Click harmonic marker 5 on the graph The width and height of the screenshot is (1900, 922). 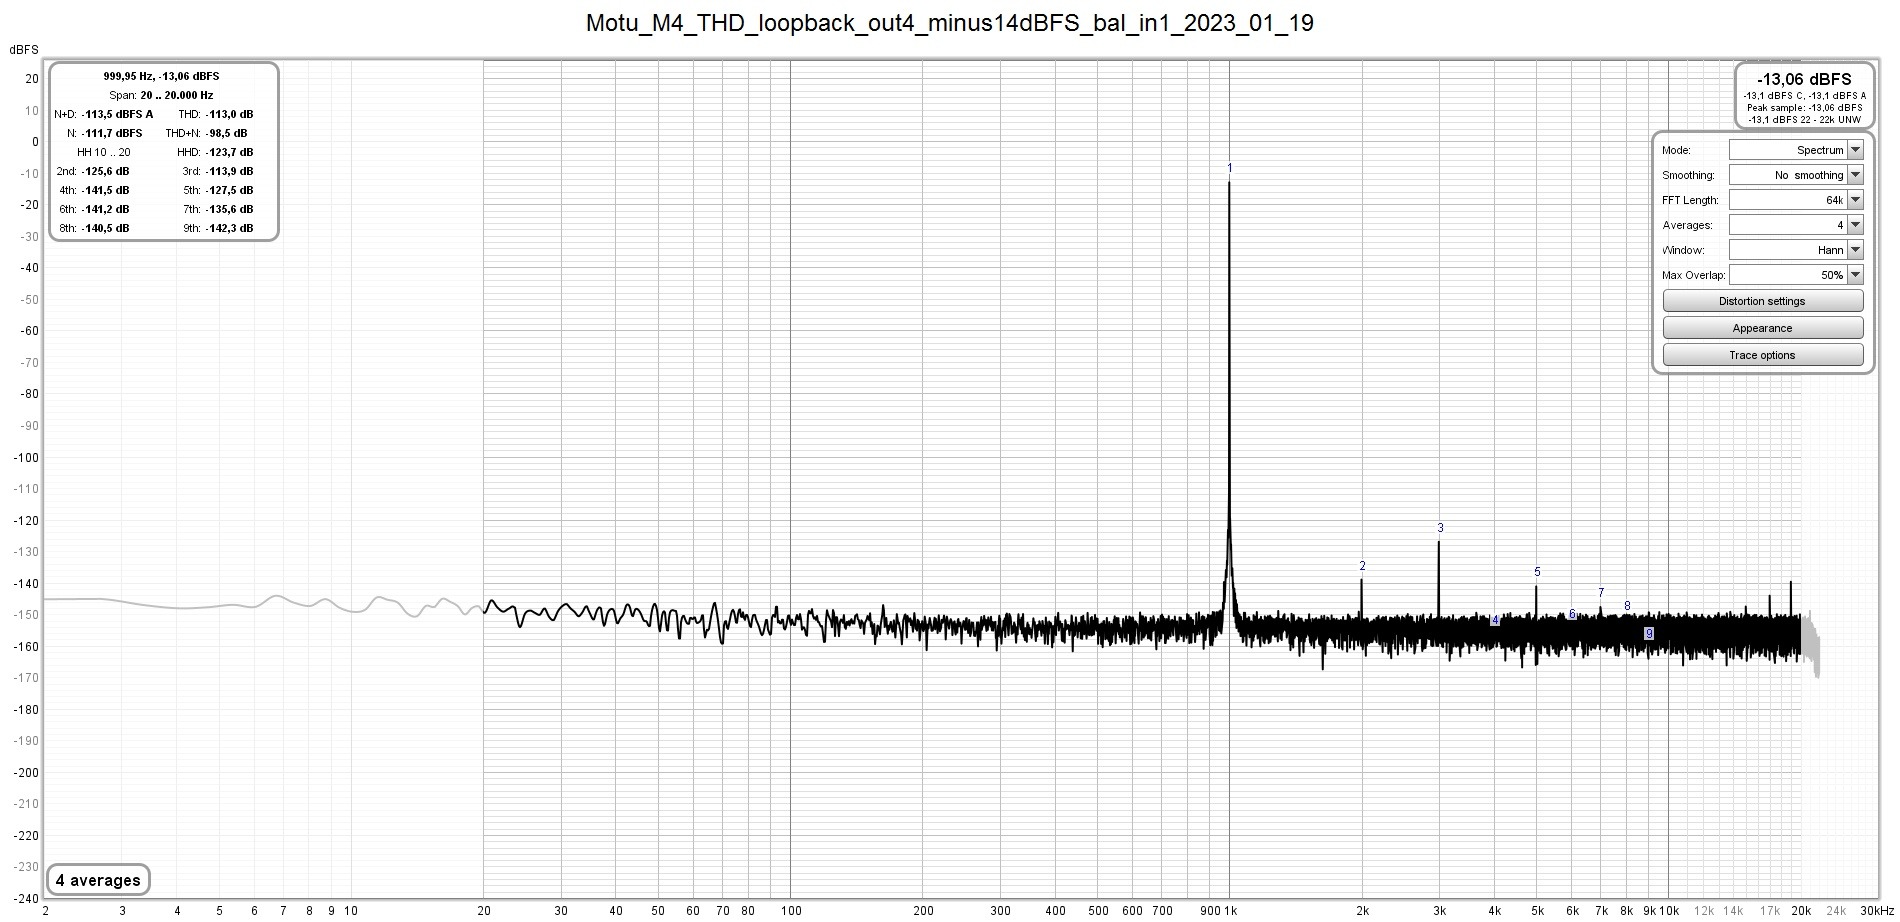coord(1537,572)
